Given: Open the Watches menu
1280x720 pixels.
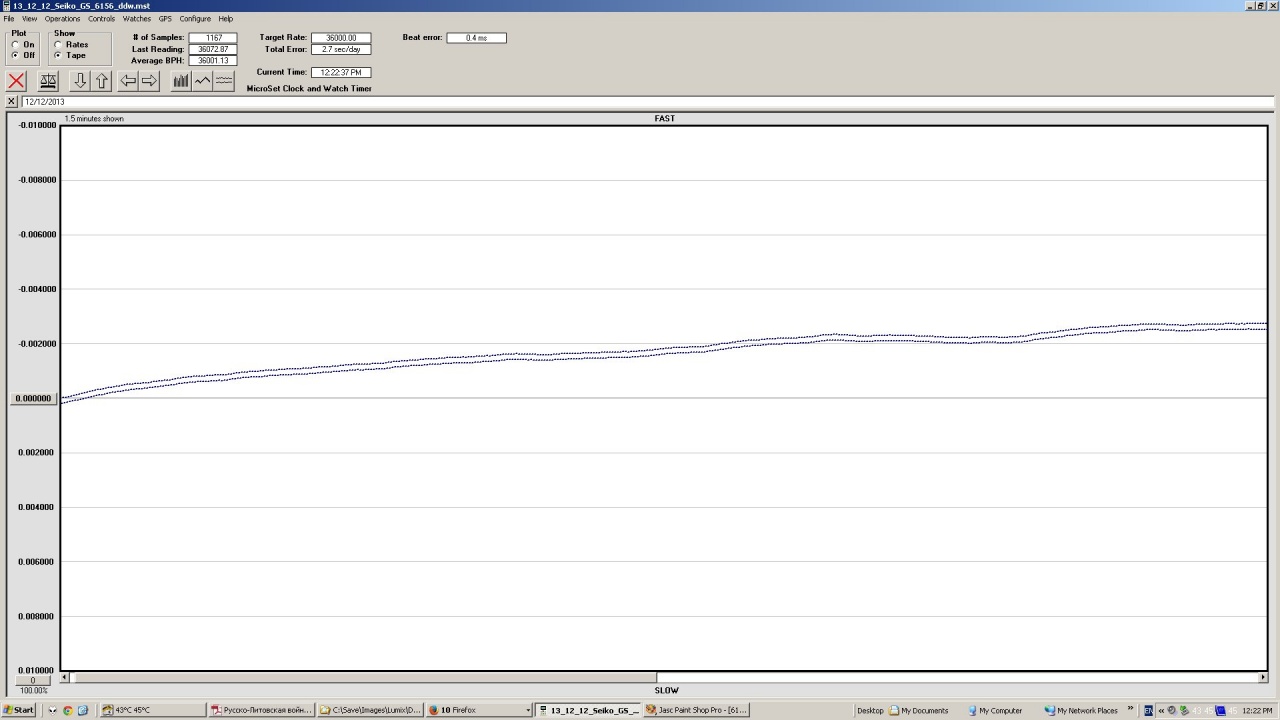Looking at the screenshot, I should [136, 19].
